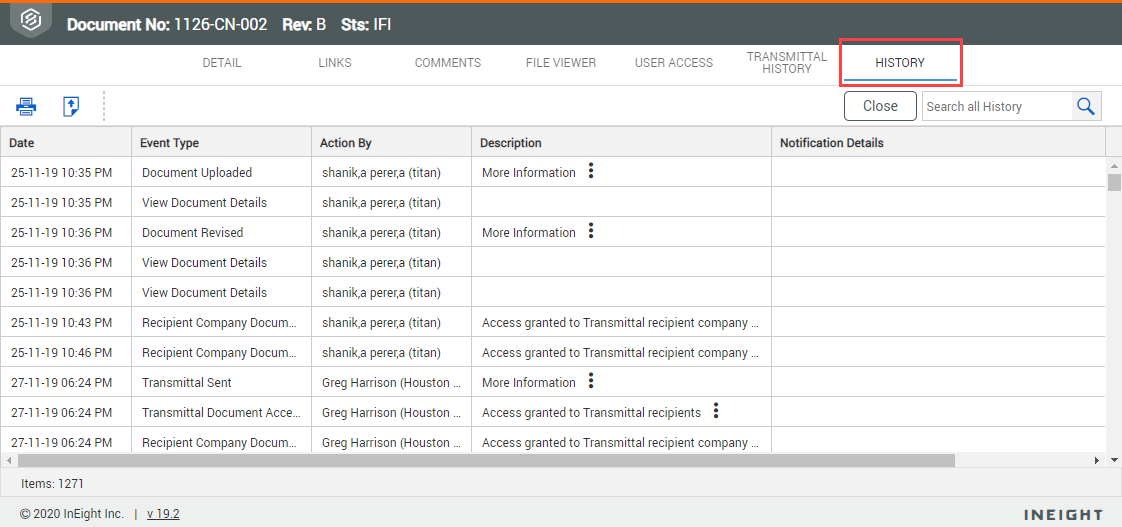The height and width of the screenshot is (527, 1122).
Task: Open the COMMENTS tab
Action: coord(448,63)
